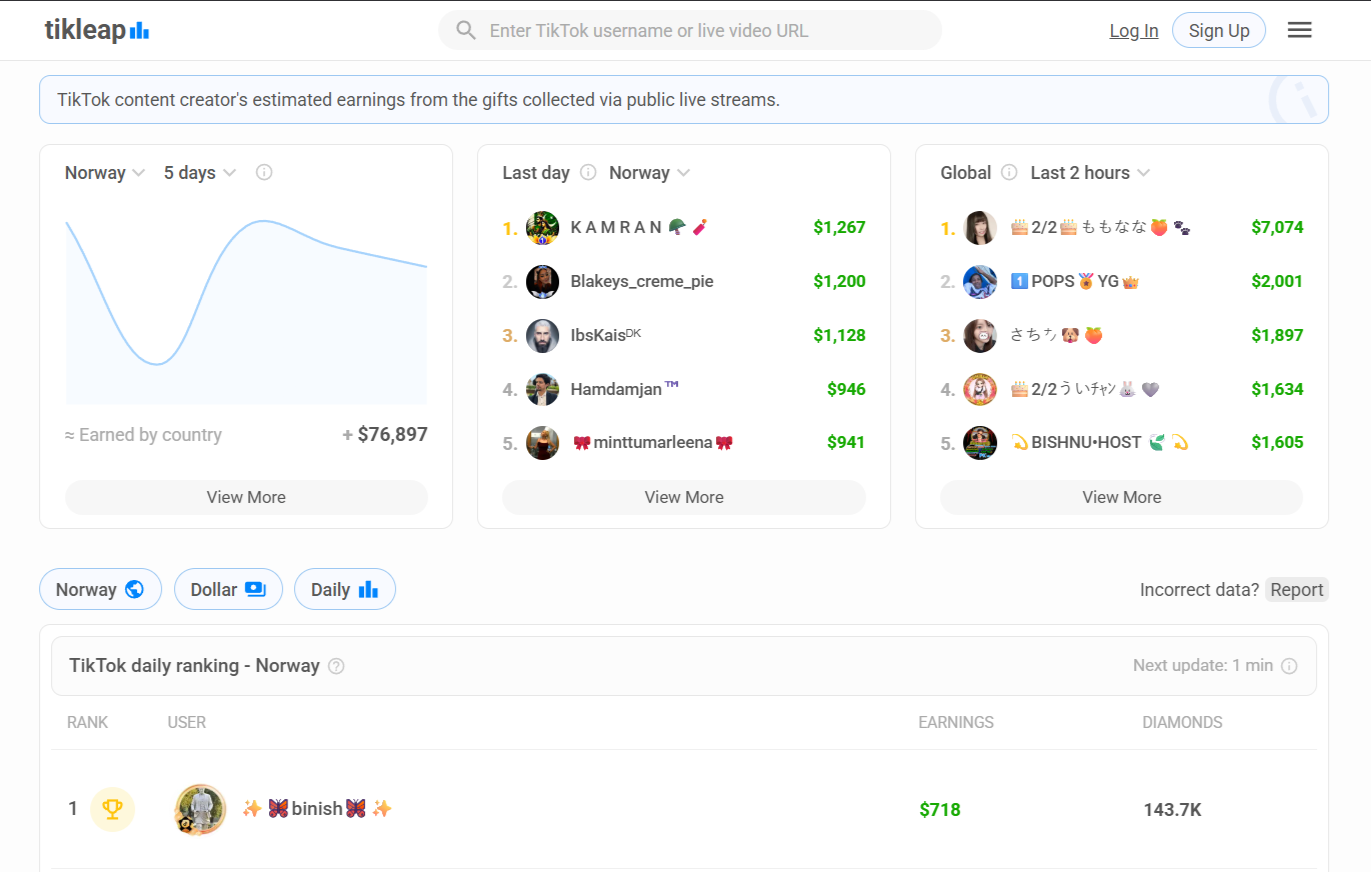Click the gold trophy icon for rank 1

click(112, 809)
